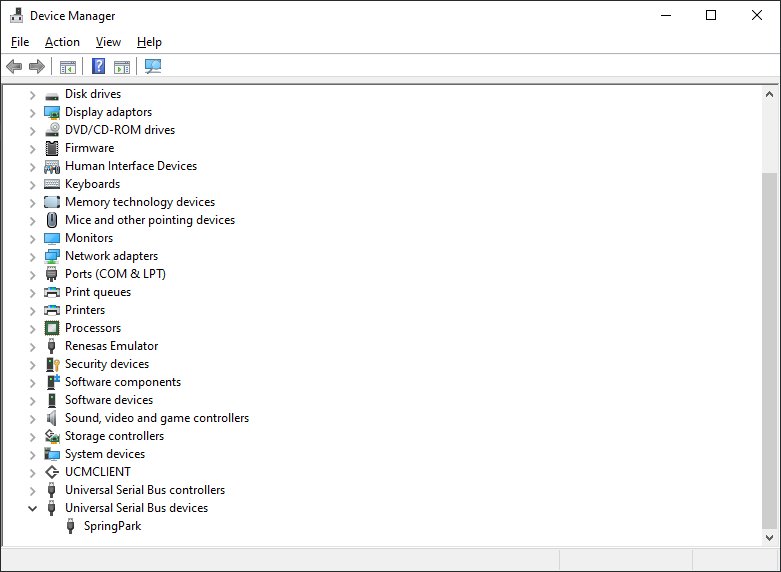This screenshot has width=781, height=572.
Task: Click the scrollbar up arrow
Action: [769, 94]
